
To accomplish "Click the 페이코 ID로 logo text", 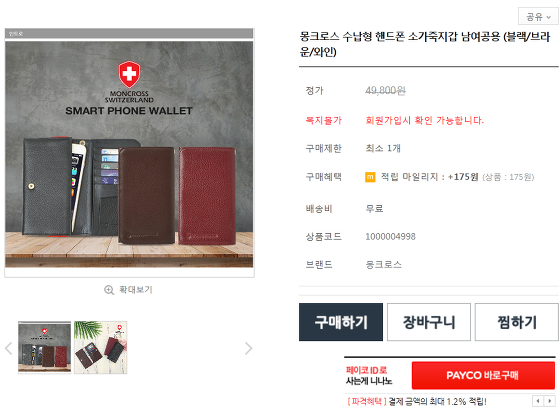I will pos(366,370).
